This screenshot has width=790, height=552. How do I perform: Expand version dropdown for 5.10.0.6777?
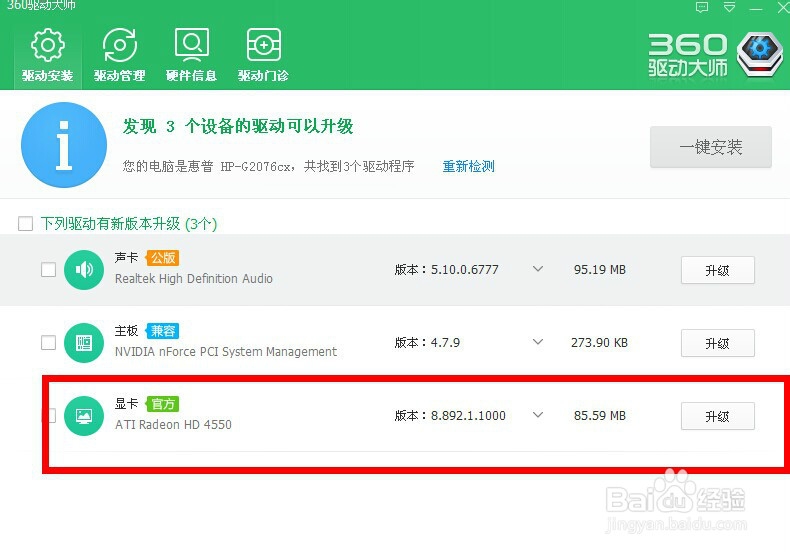click(x=538, y=269)
